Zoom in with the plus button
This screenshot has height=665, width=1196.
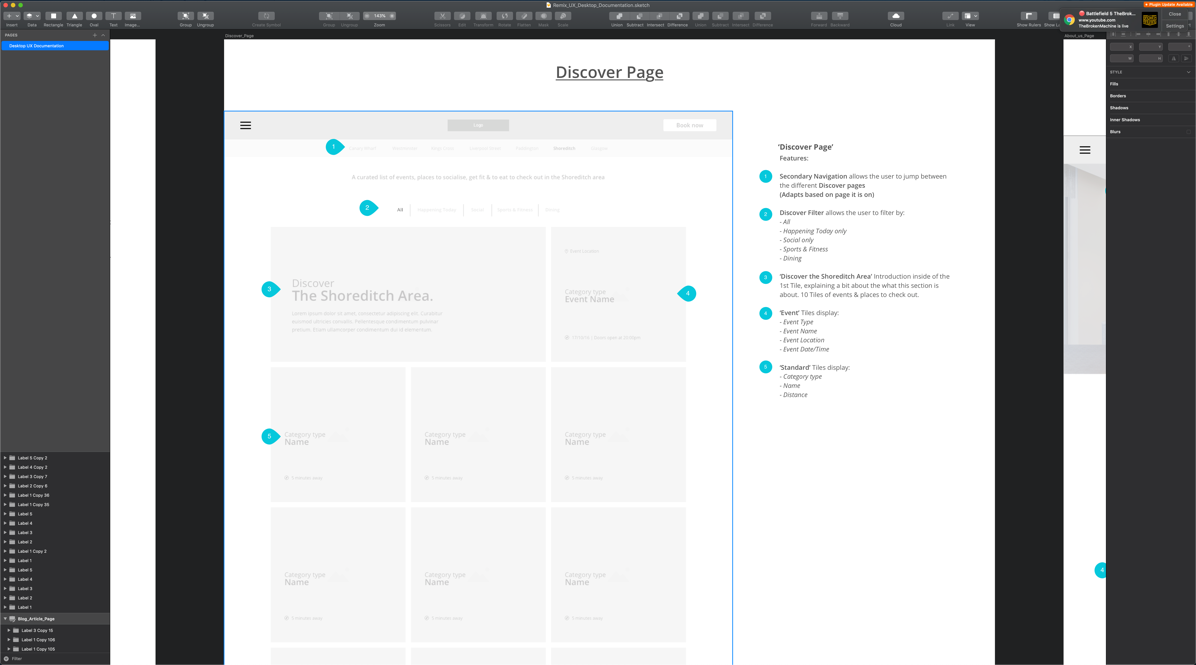[x=392, y=16]
